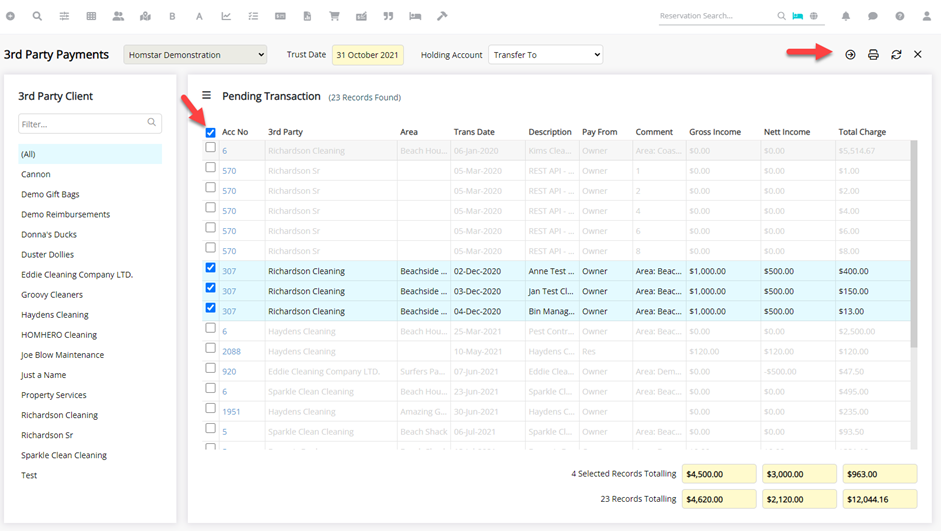Click the refresh icon beside the printer
Viewport: 941px width, 531px height.
coord(896,55)
